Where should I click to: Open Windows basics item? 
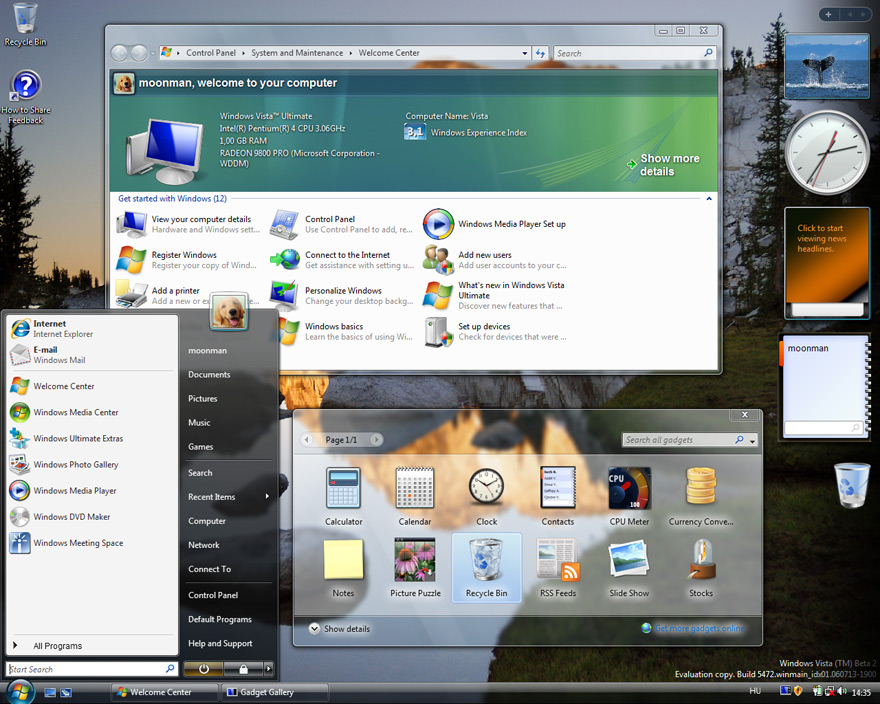(x=346, y=331)
